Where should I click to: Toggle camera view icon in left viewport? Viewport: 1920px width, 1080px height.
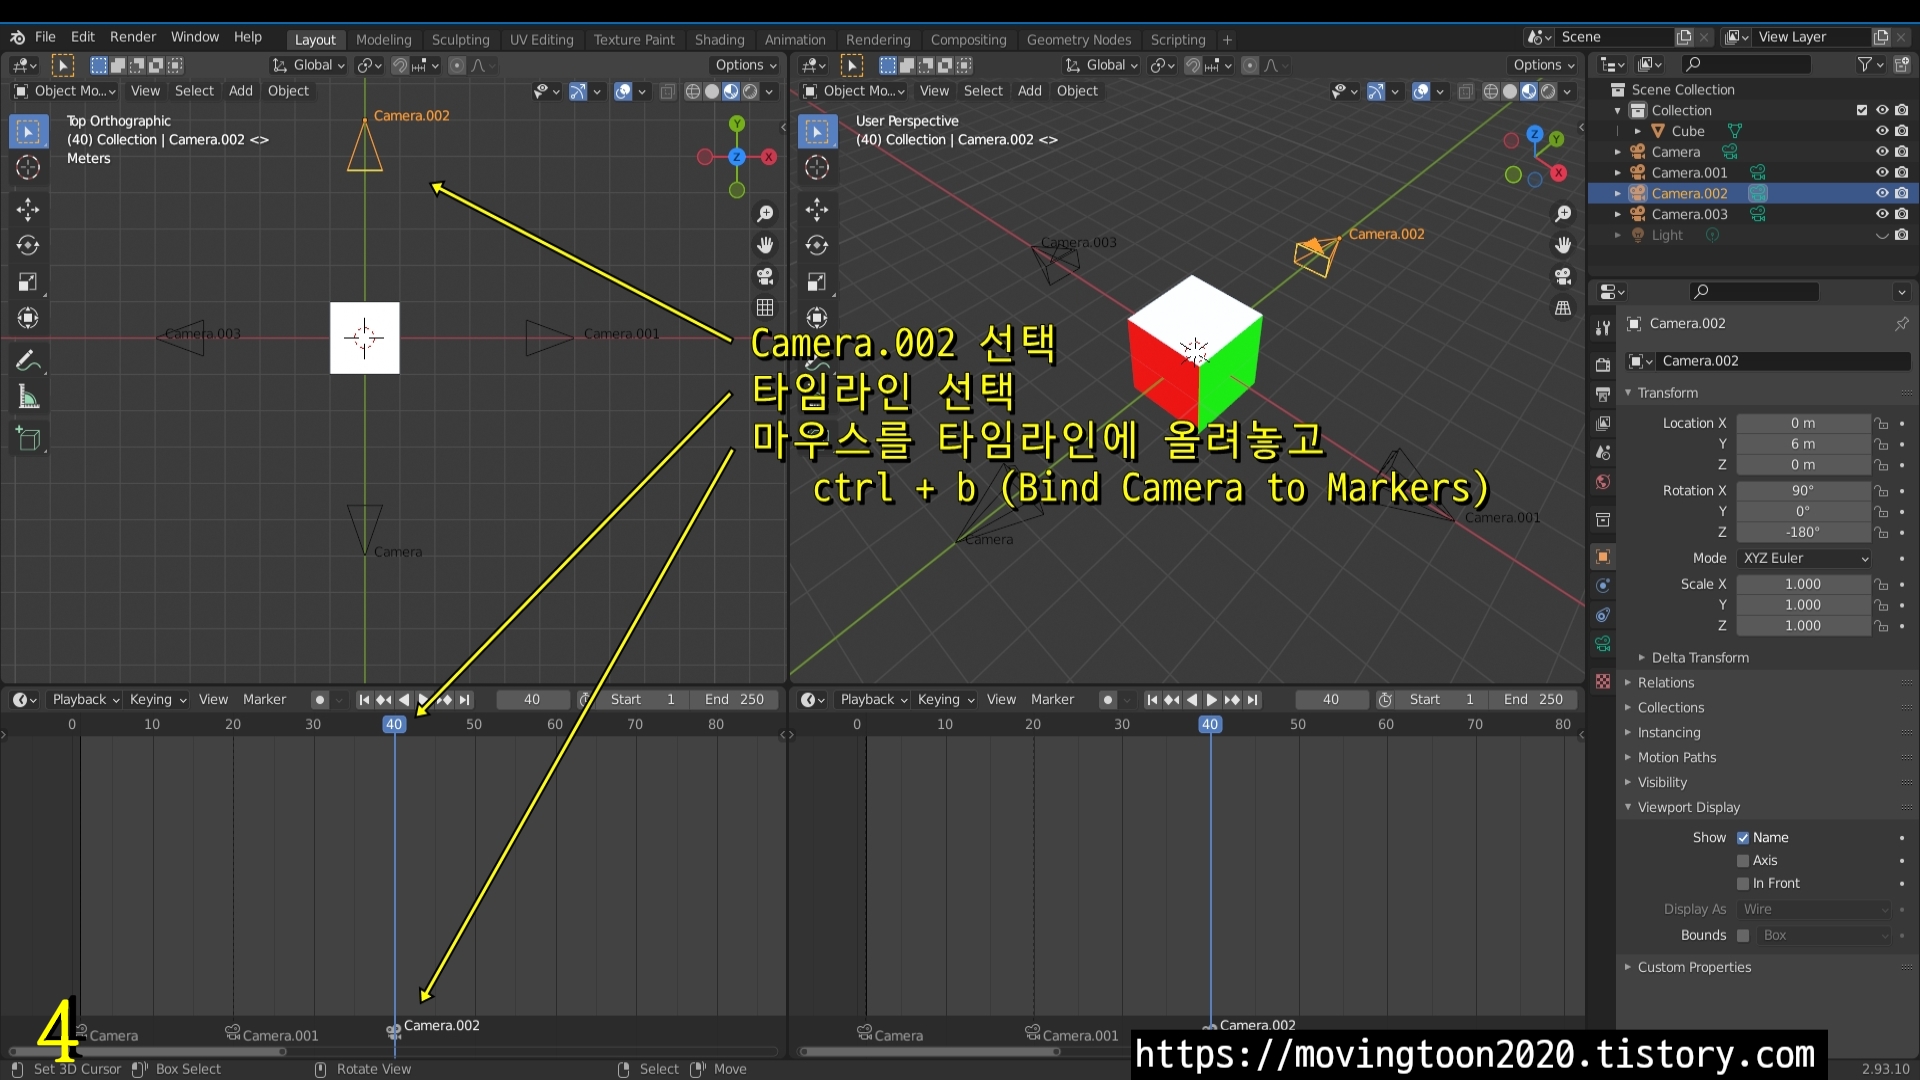tap(765, 276)
